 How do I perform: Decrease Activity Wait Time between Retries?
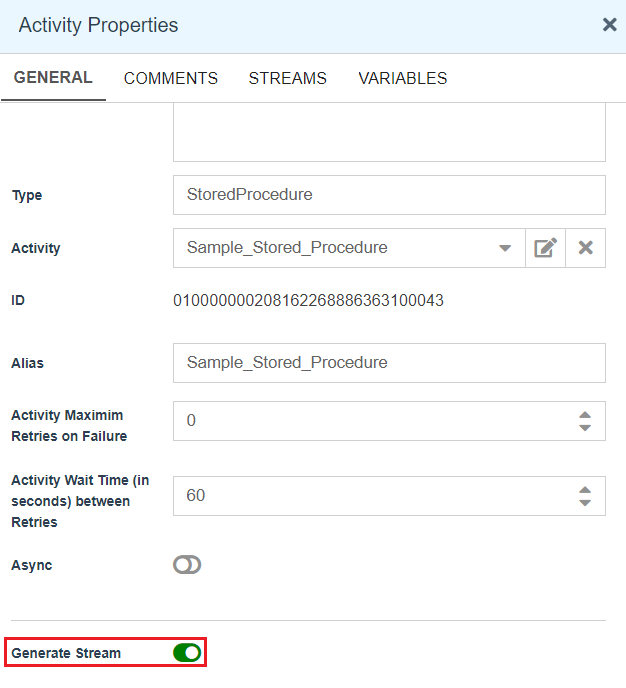point(585,503)
